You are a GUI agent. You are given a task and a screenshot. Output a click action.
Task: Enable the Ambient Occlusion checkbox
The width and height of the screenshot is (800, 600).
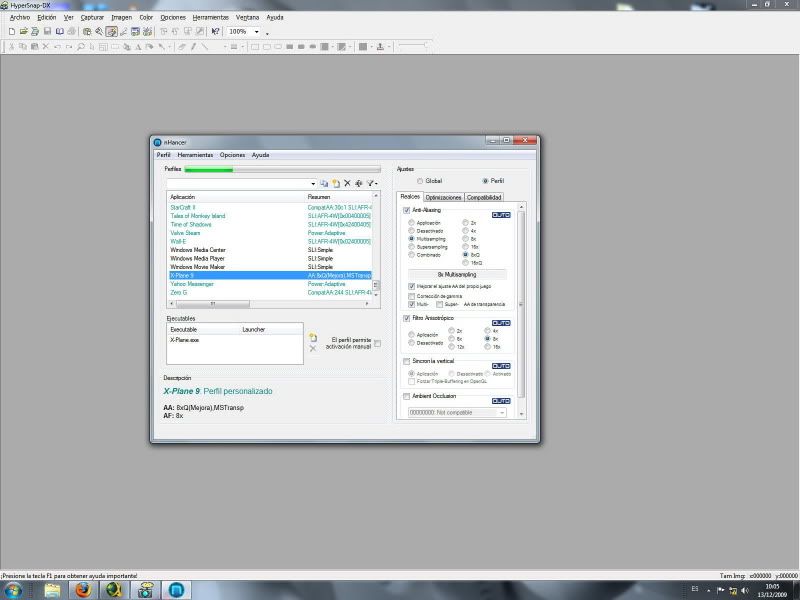407,396
